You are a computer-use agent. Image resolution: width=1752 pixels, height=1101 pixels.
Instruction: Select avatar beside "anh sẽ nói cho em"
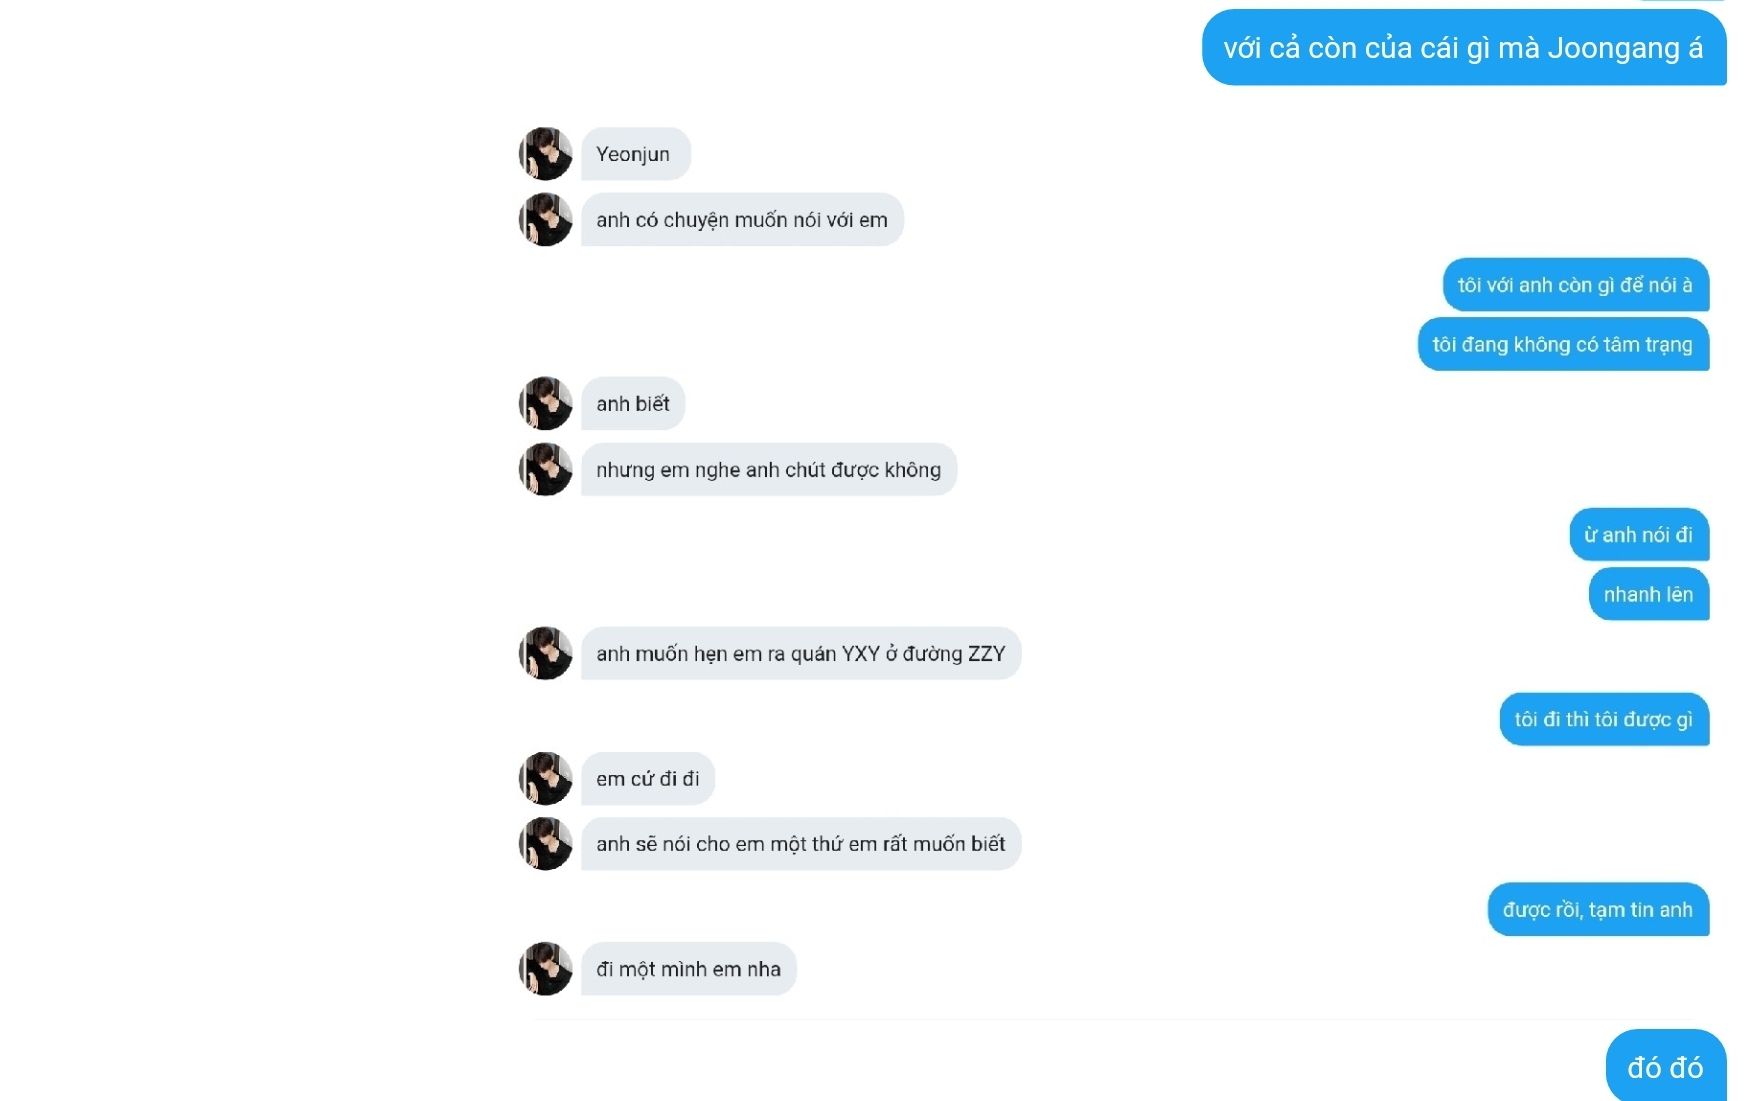click(x=545, y=844)
